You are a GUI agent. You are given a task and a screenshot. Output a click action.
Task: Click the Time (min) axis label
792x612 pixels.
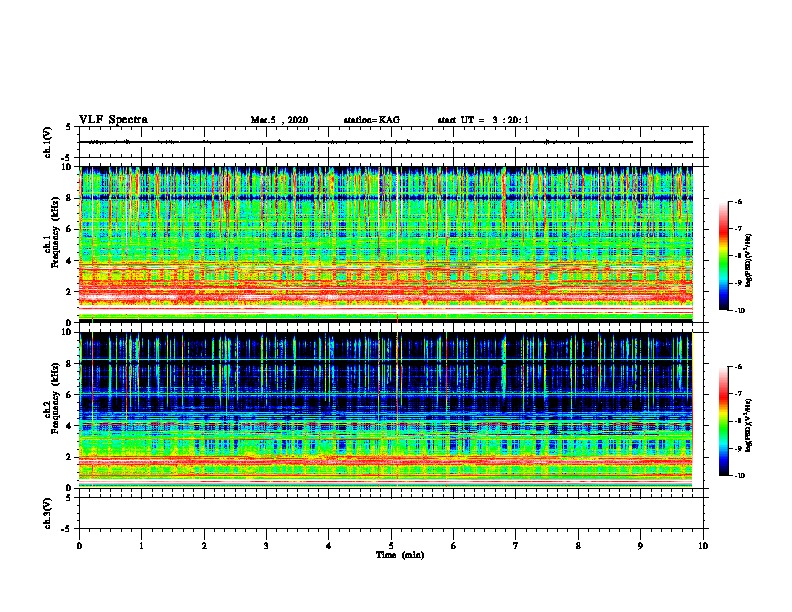click(x=400, y=555)
